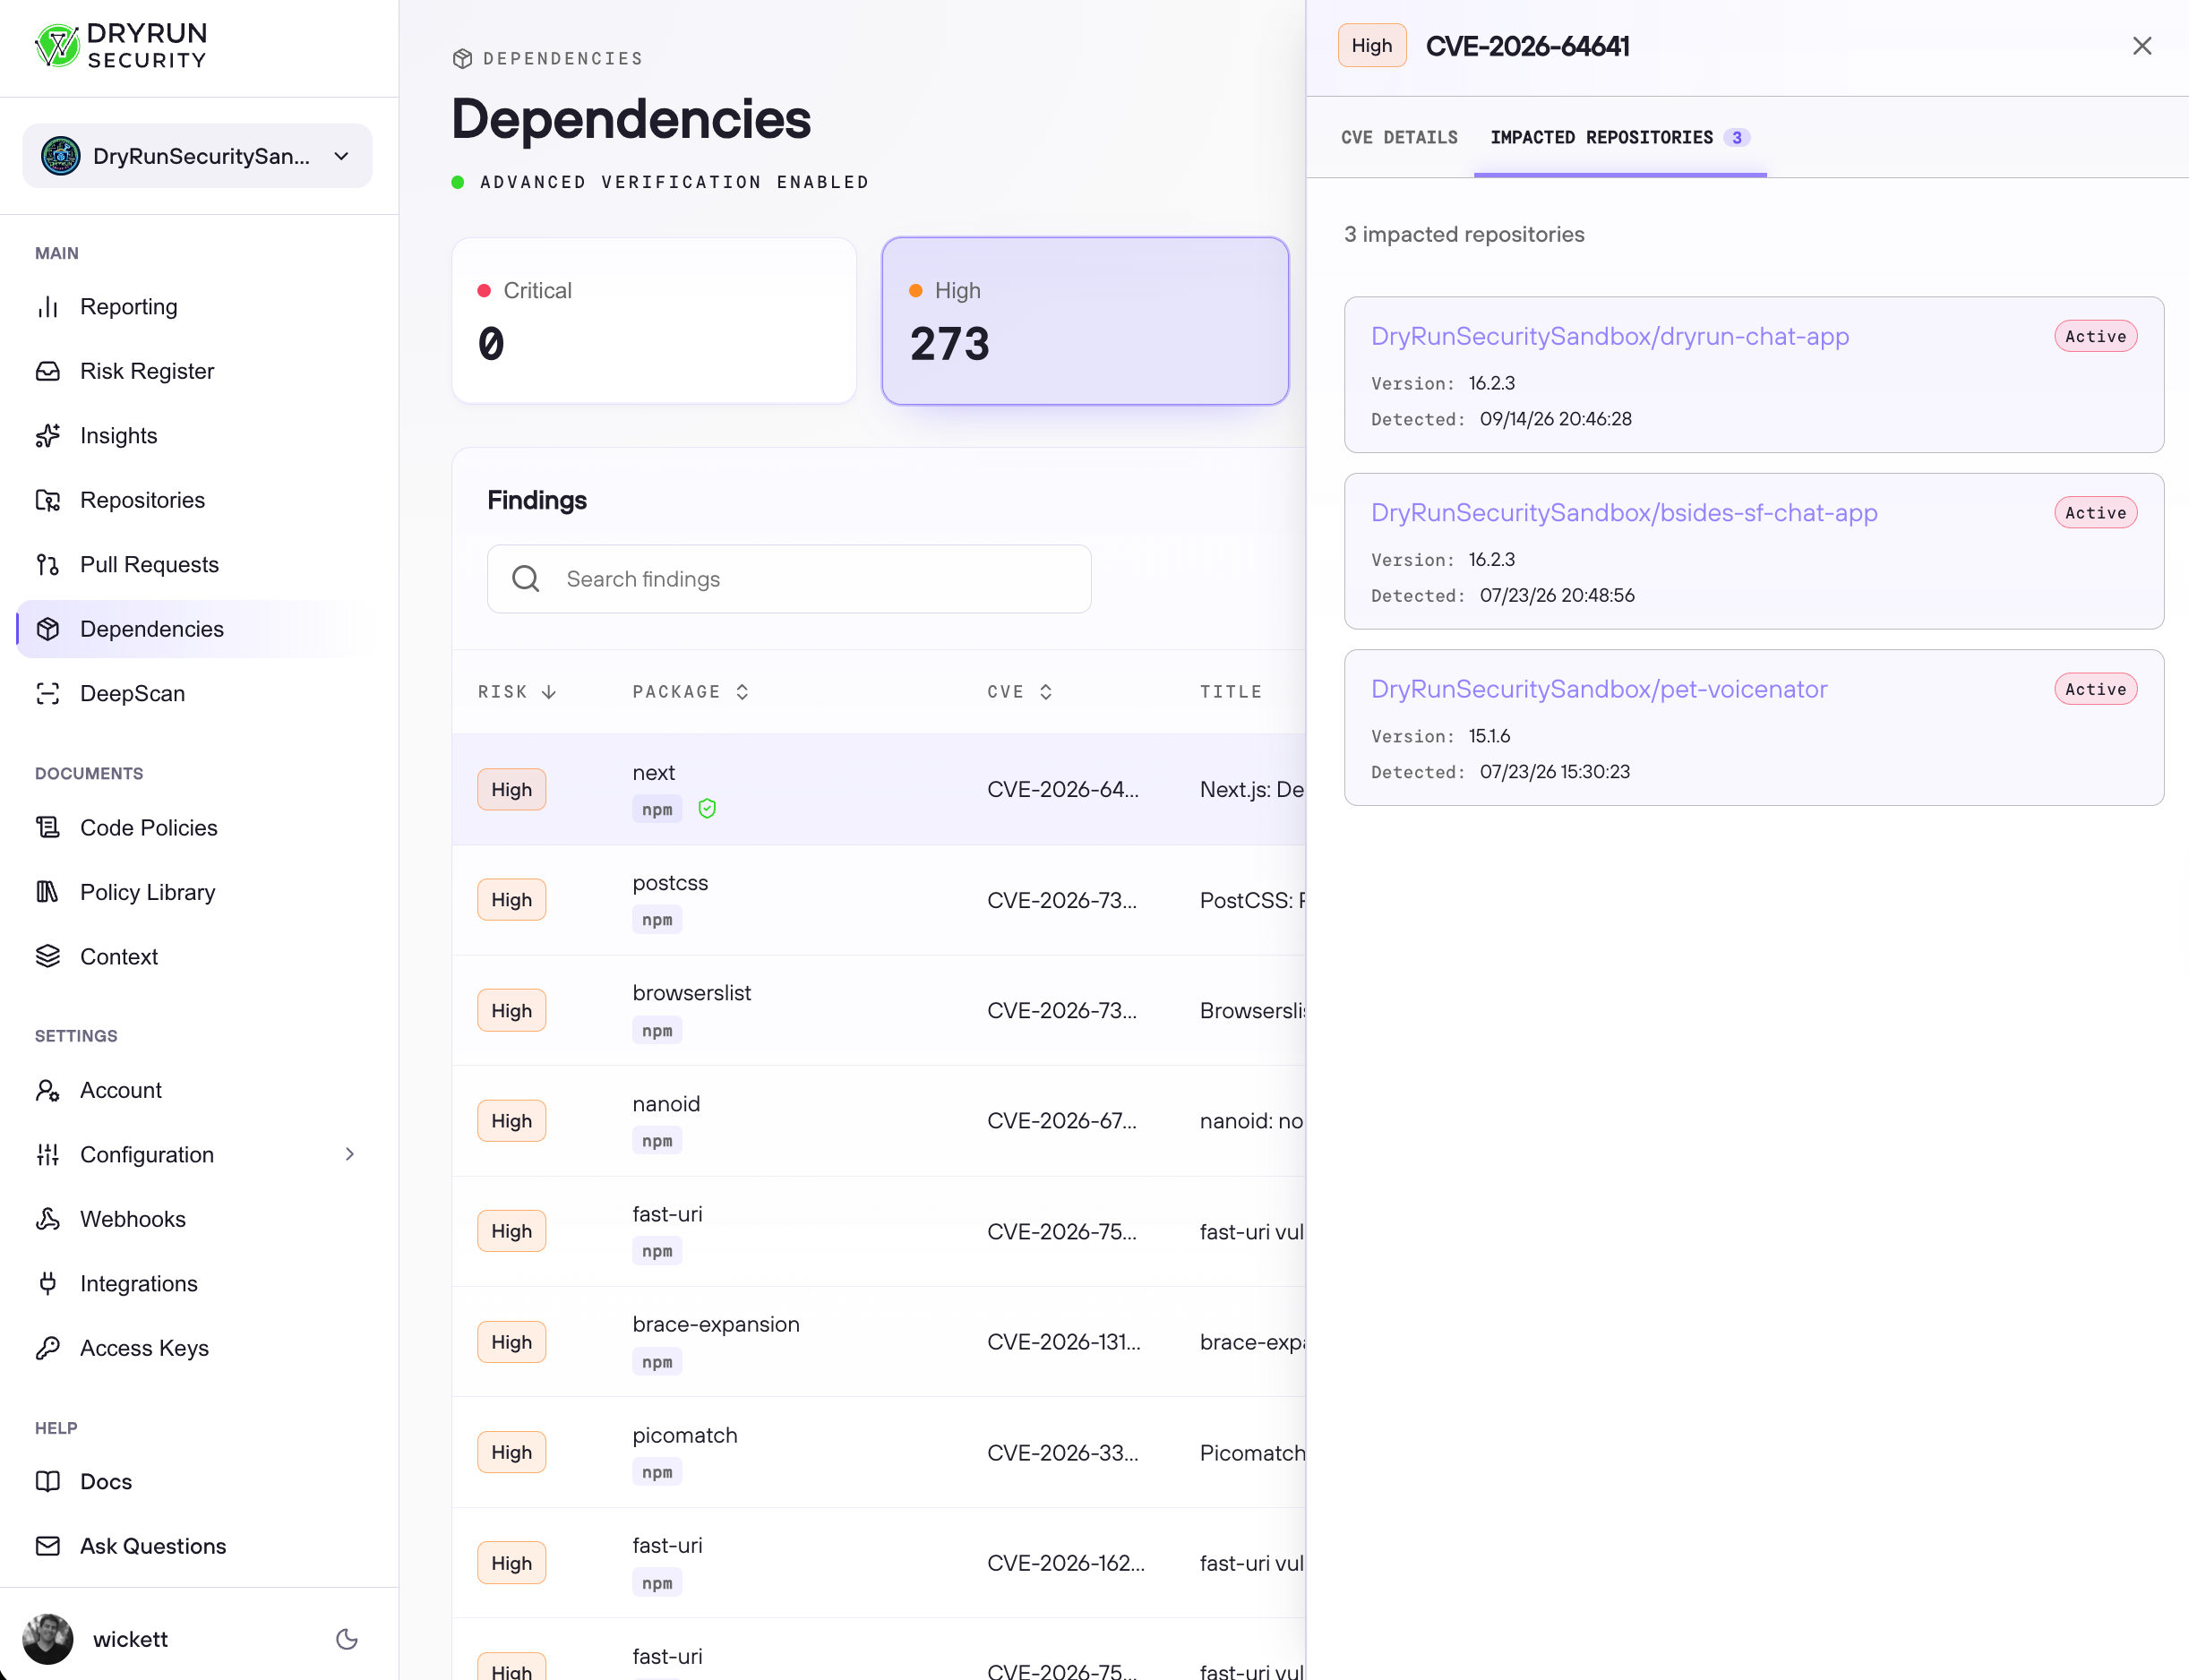Close the CVE-2026-64641 side panel
Viewport: 2189px width, 1680px height.
(2142, 46)
